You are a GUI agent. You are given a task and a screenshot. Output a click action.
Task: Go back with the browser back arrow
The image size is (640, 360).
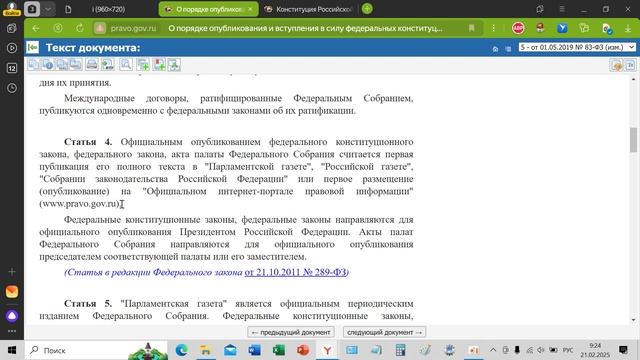click(x=36, y=28)
